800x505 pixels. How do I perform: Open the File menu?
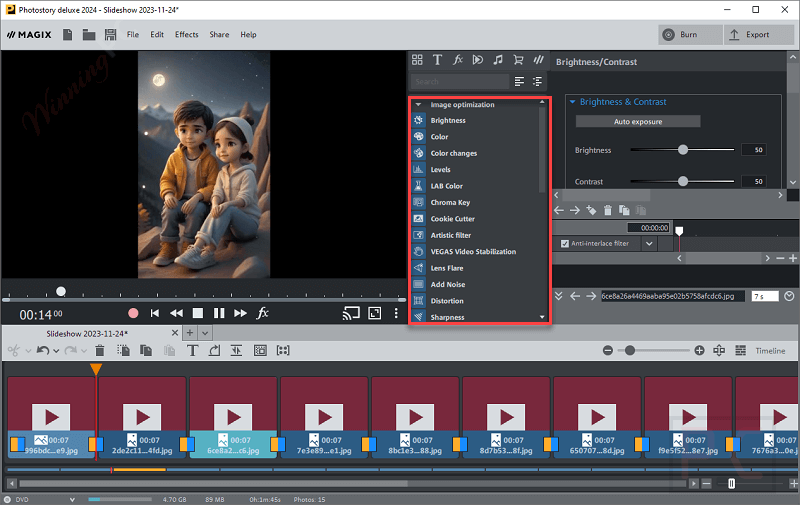point(133,35)
